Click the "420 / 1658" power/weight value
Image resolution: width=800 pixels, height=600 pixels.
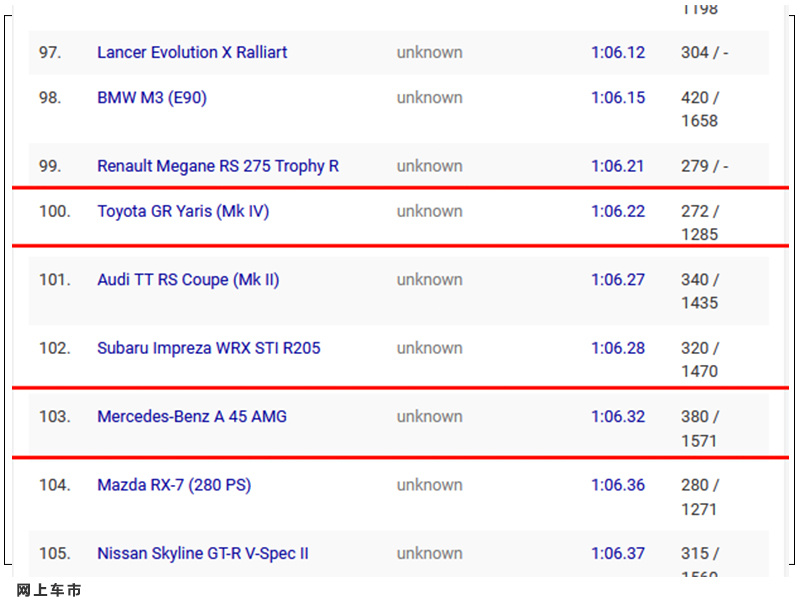pyautogui.click(x=701, y=109)
